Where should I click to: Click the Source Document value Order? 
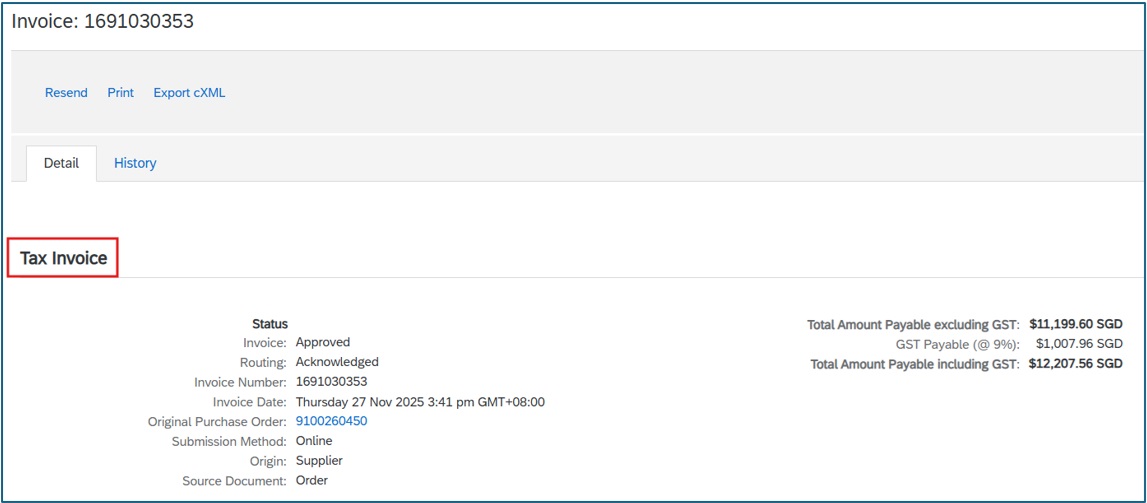point(312,481)
